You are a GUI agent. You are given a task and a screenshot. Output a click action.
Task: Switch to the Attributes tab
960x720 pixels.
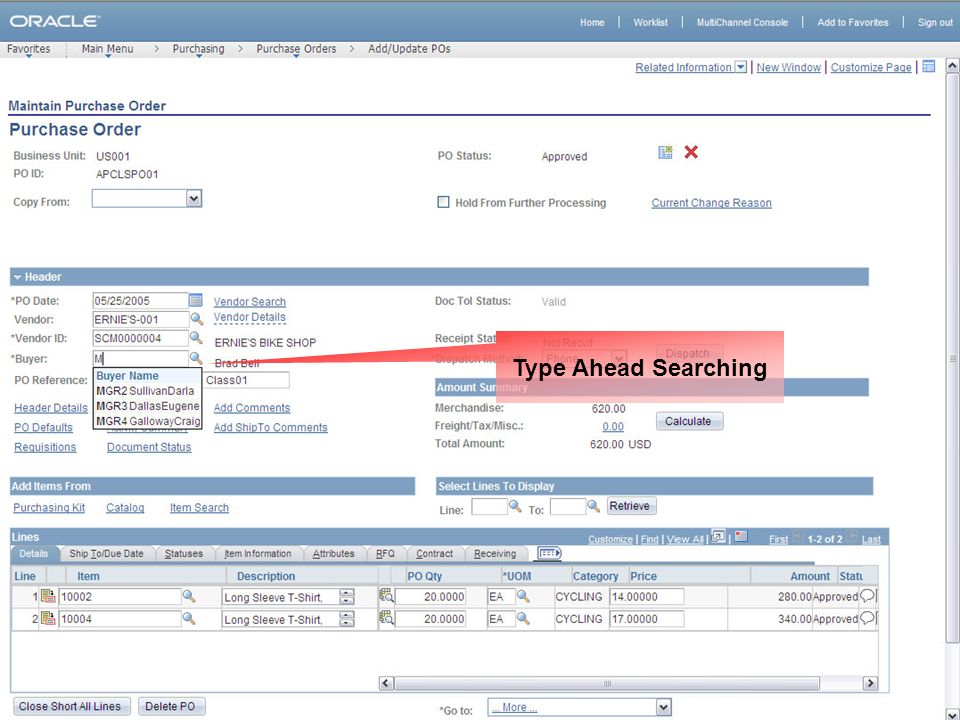click(334, 553)
